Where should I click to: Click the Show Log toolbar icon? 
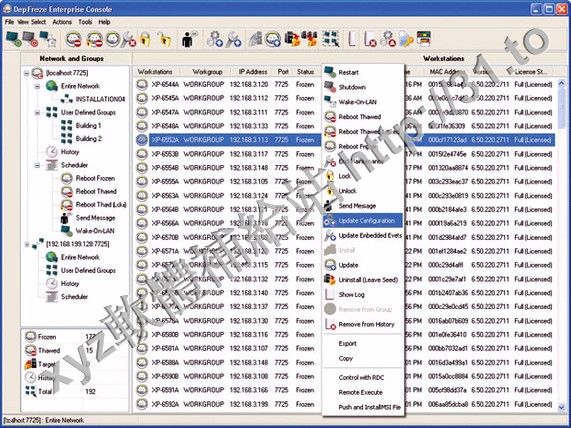tap(351, 39)
